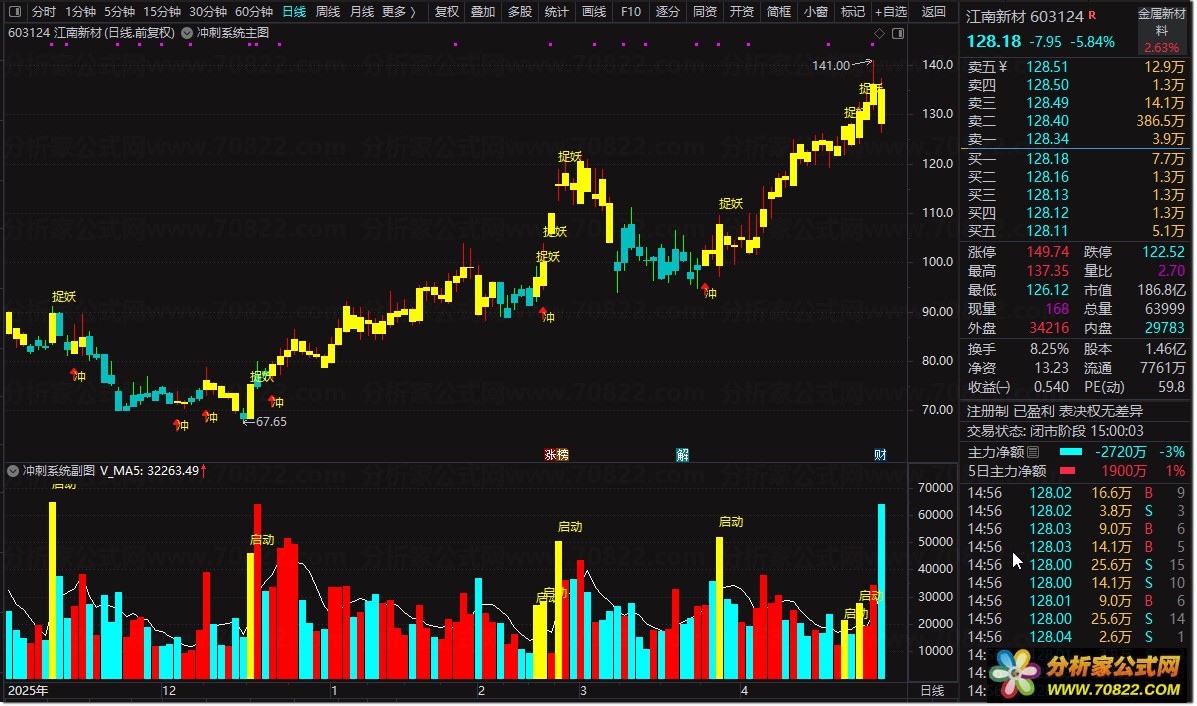Viewport: 1197px width, 706px height.
Task: Expand the 冲刺系统主图 indicator dropdown
Action: pos(189,33)
